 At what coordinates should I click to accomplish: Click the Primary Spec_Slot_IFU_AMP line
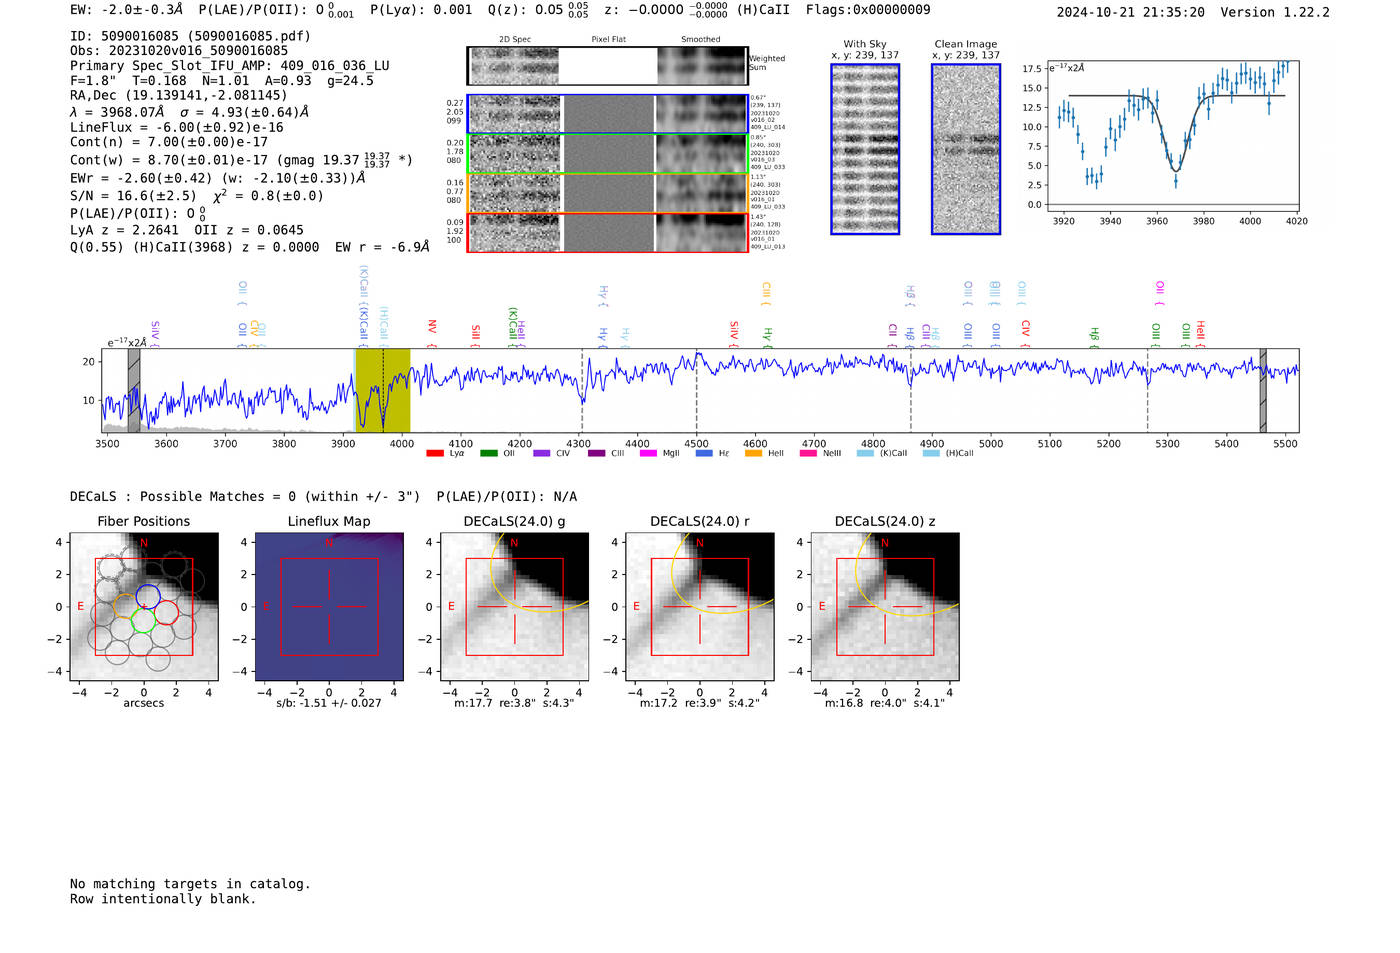[230, 66]
